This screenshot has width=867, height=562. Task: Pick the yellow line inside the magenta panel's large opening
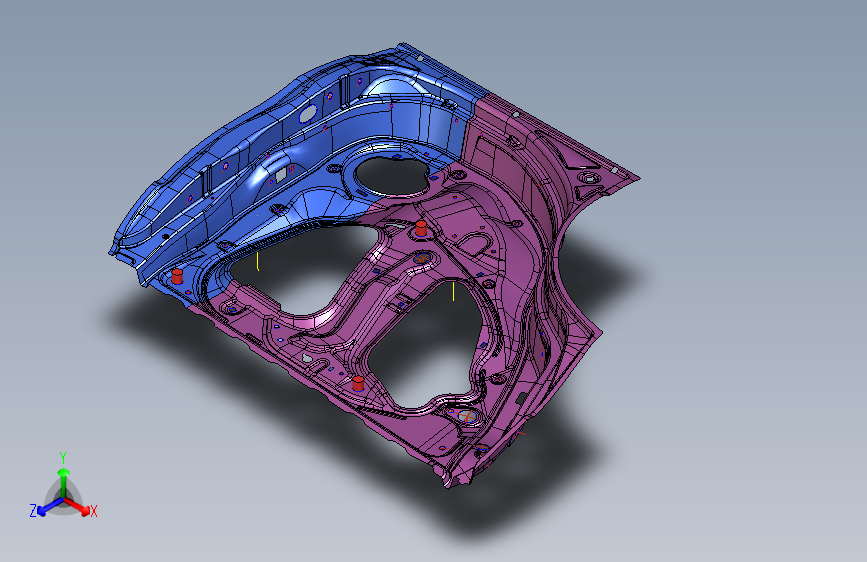click(x=453, y=291)
